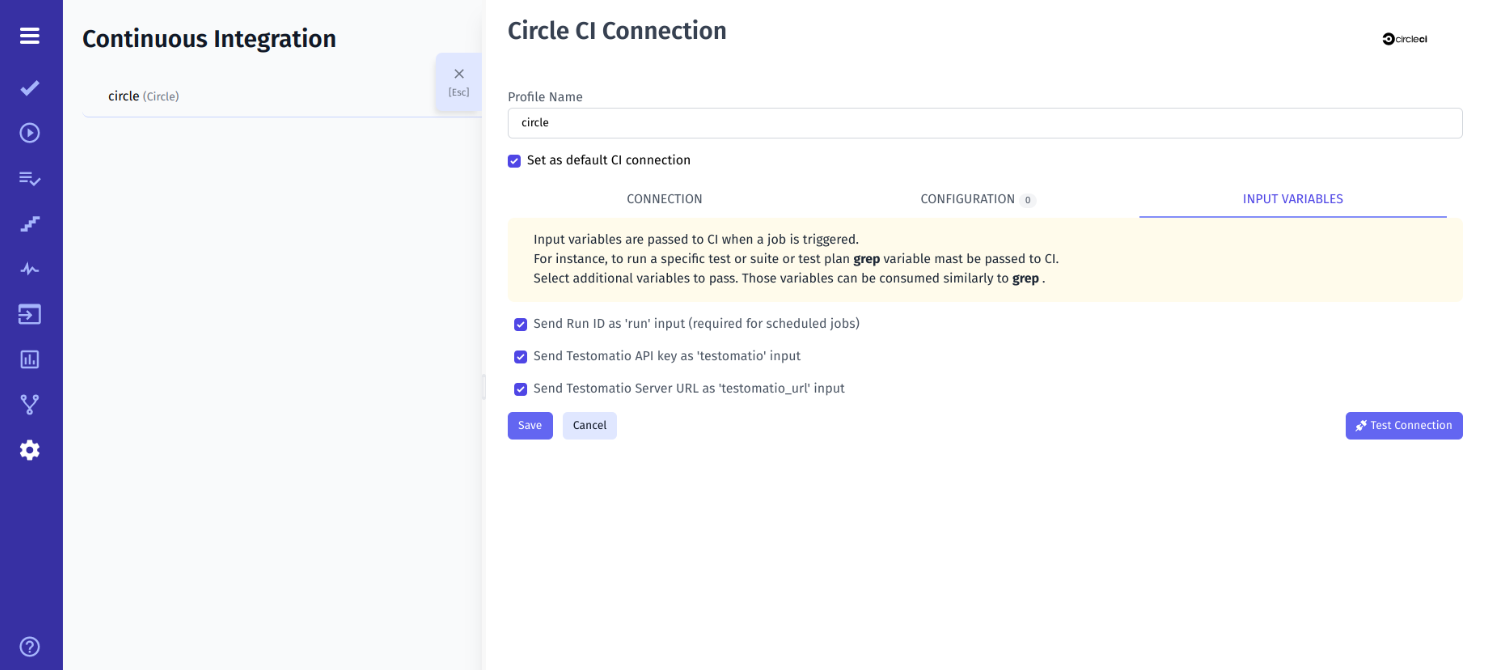Run Test Connection for CircleCI
This screenshot has height=670, width=1488.
point(1404,425)
